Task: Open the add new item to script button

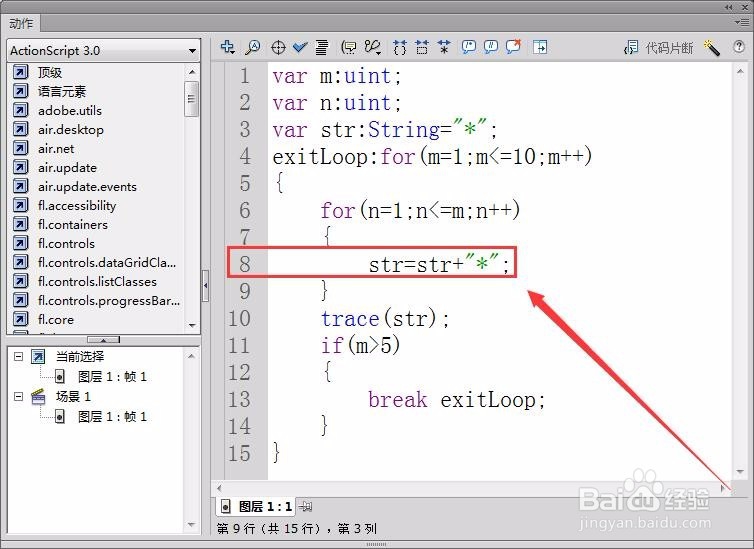Action: point(227,47)
